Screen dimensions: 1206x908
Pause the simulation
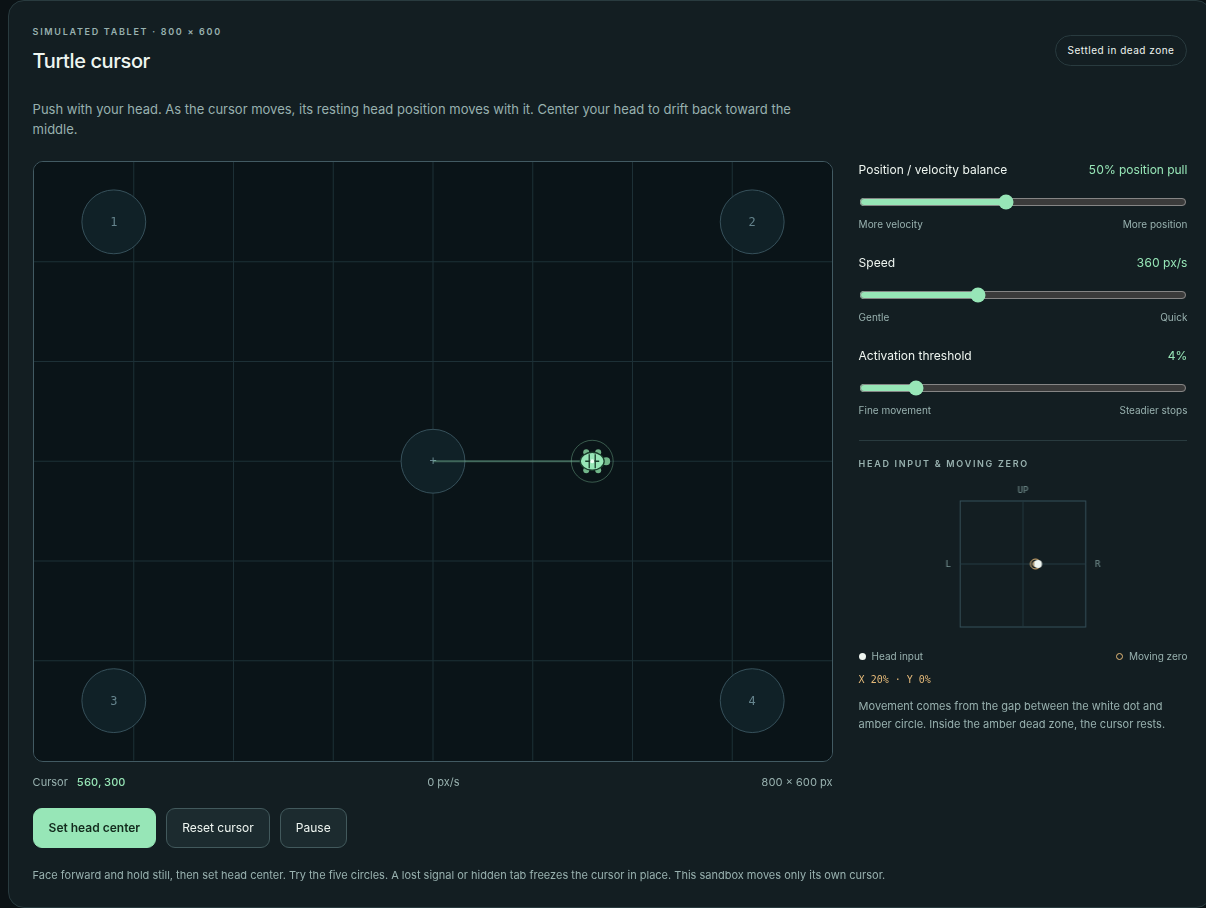[x=313, y=828]
